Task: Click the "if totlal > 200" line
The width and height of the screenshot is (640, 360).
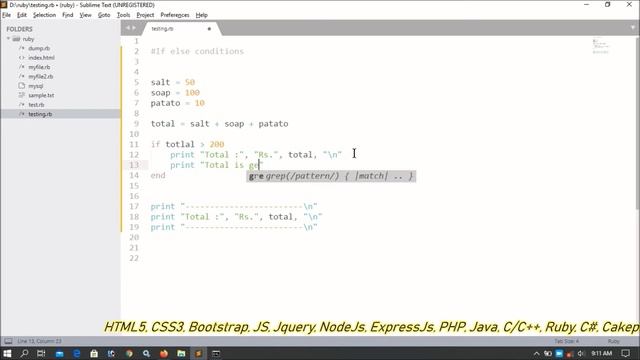Action: [187, 144]
